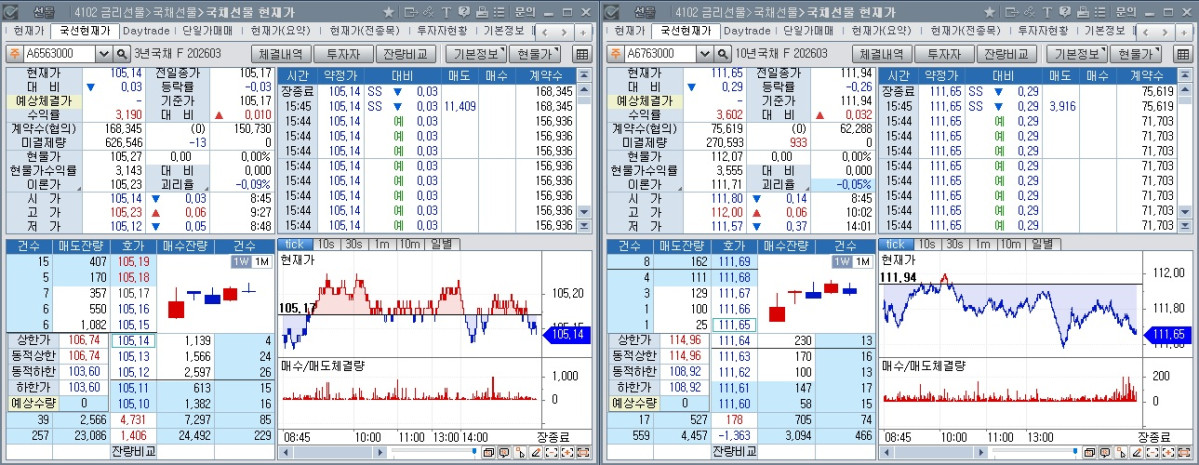Print the right 10년국채 window
The image size is (1199, 465).
1083,12
